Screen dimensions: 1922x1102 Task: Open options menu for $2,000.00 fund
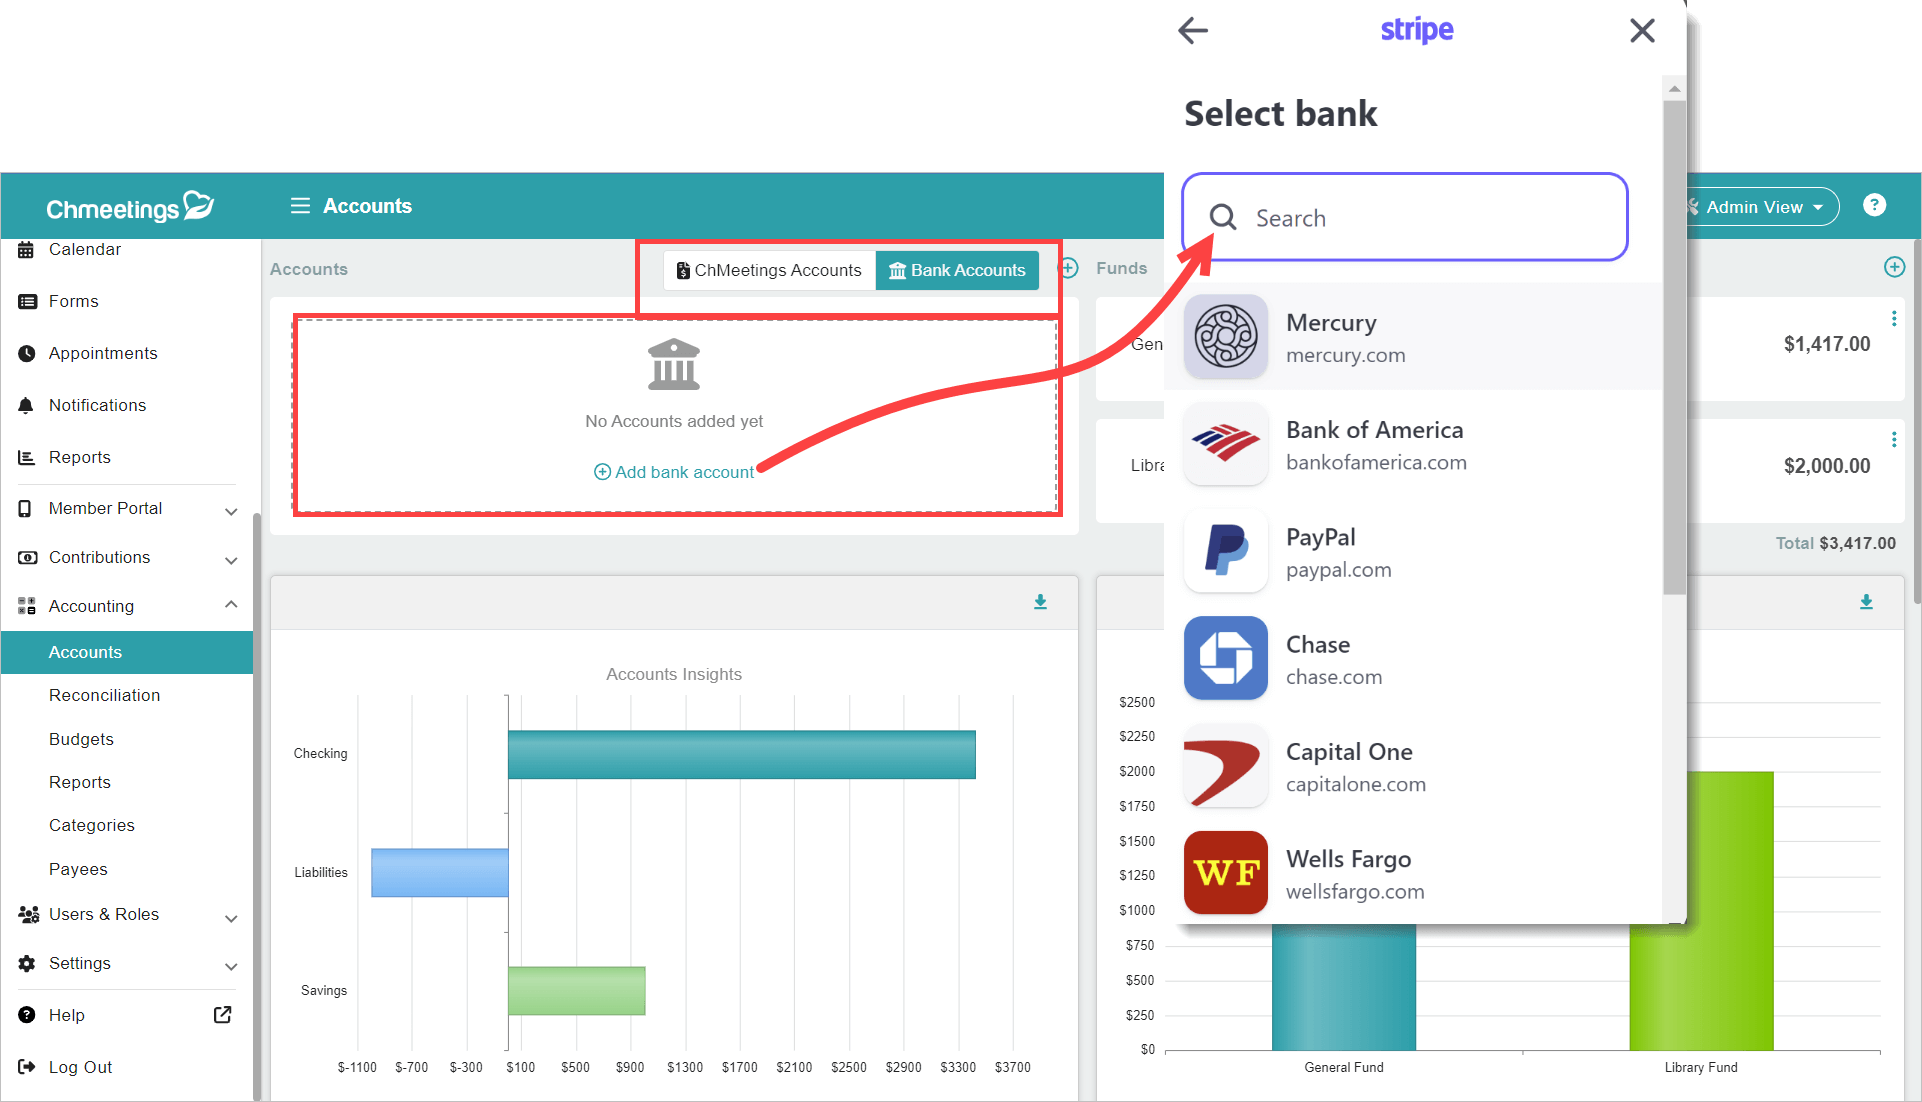pos(1894,439)
